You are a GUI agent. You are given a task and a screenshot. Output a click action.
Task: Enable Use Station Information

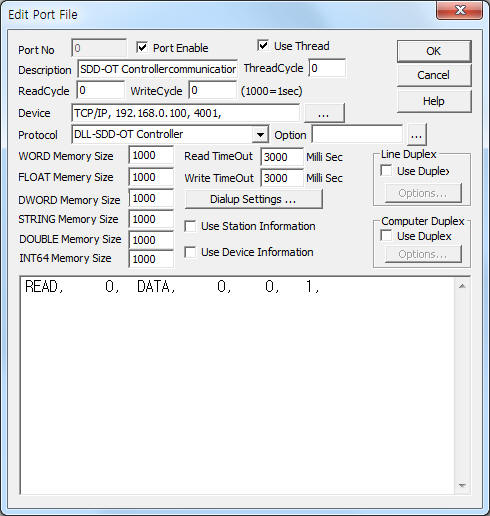coord(190,226)
